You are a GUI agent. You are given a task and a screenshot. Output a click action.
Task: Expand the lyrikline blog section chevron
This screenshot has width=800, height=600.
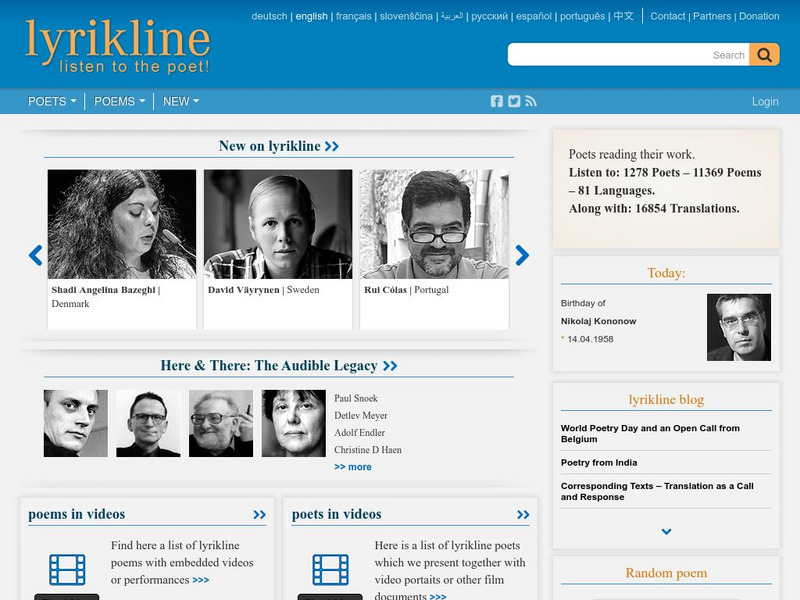pos(664,533)
